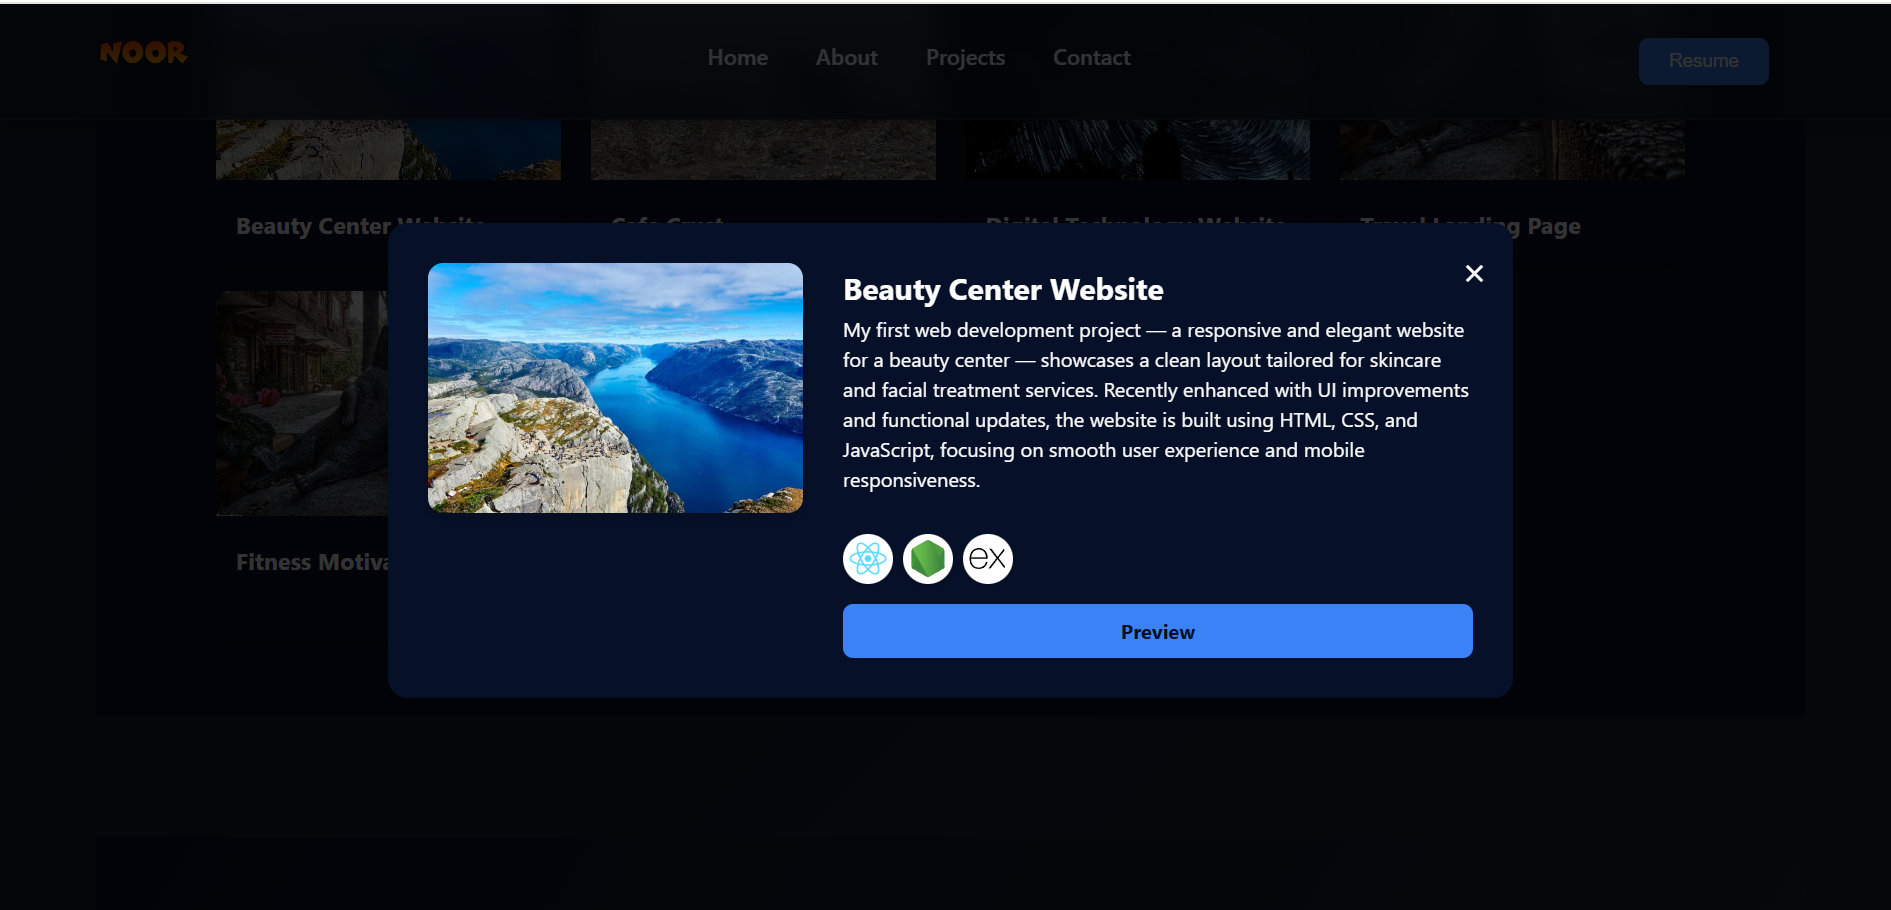The height and width of the screenshot is (910, 1891).
Task: Open the About nav link
Action: pos(847,58)
